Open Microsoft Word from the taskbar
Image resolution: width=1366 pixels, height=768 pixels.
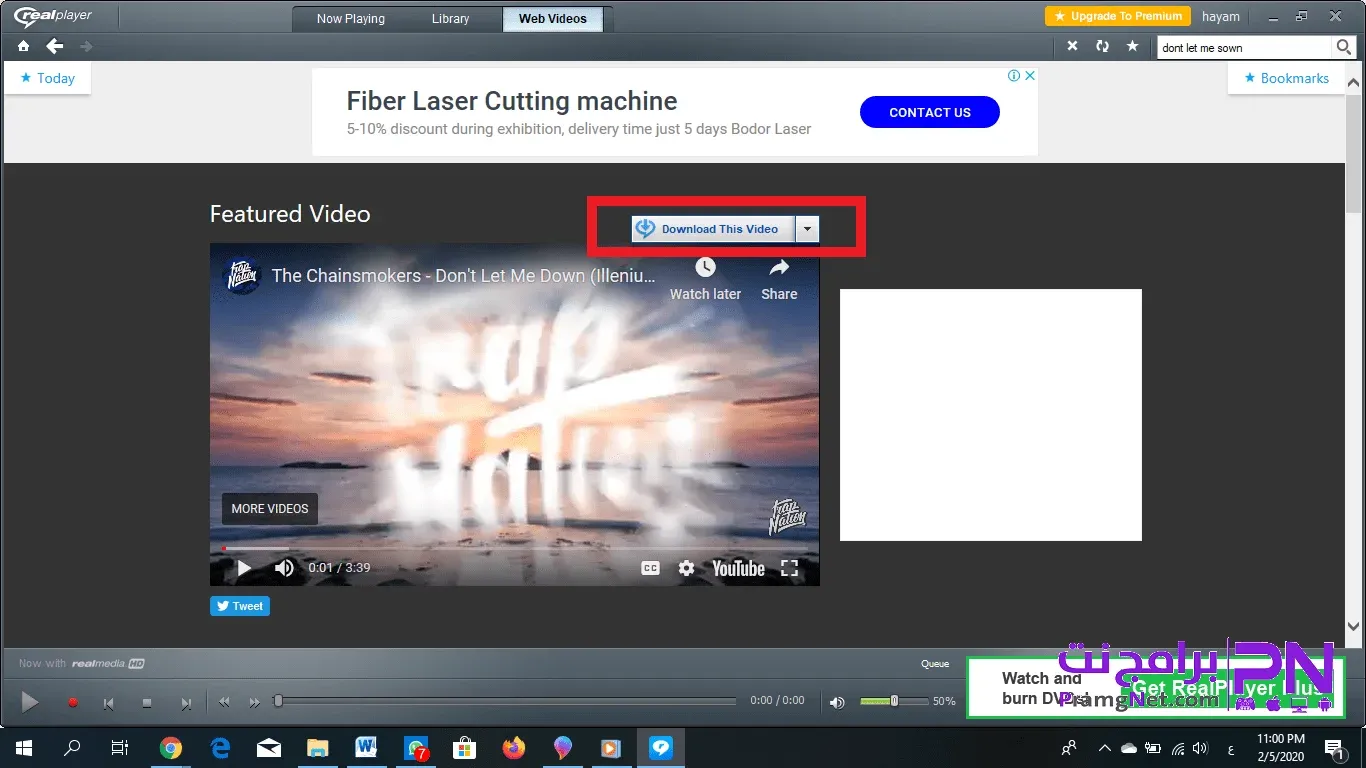pos(366,748)
